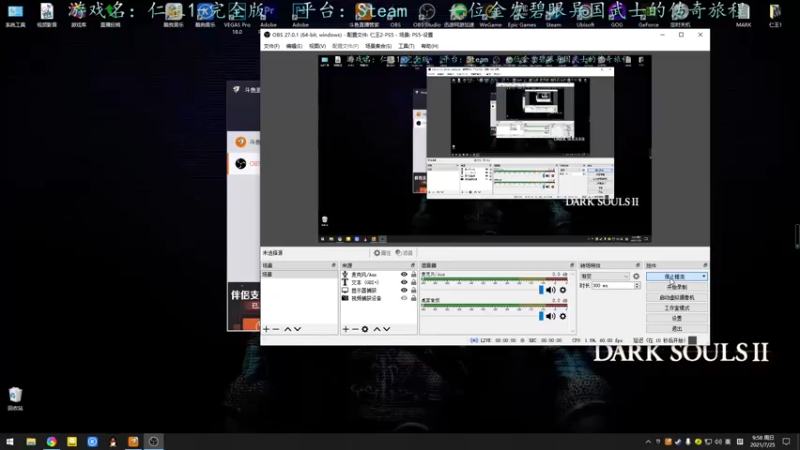Open the File menu in OBS

click(x=271, y=46)
